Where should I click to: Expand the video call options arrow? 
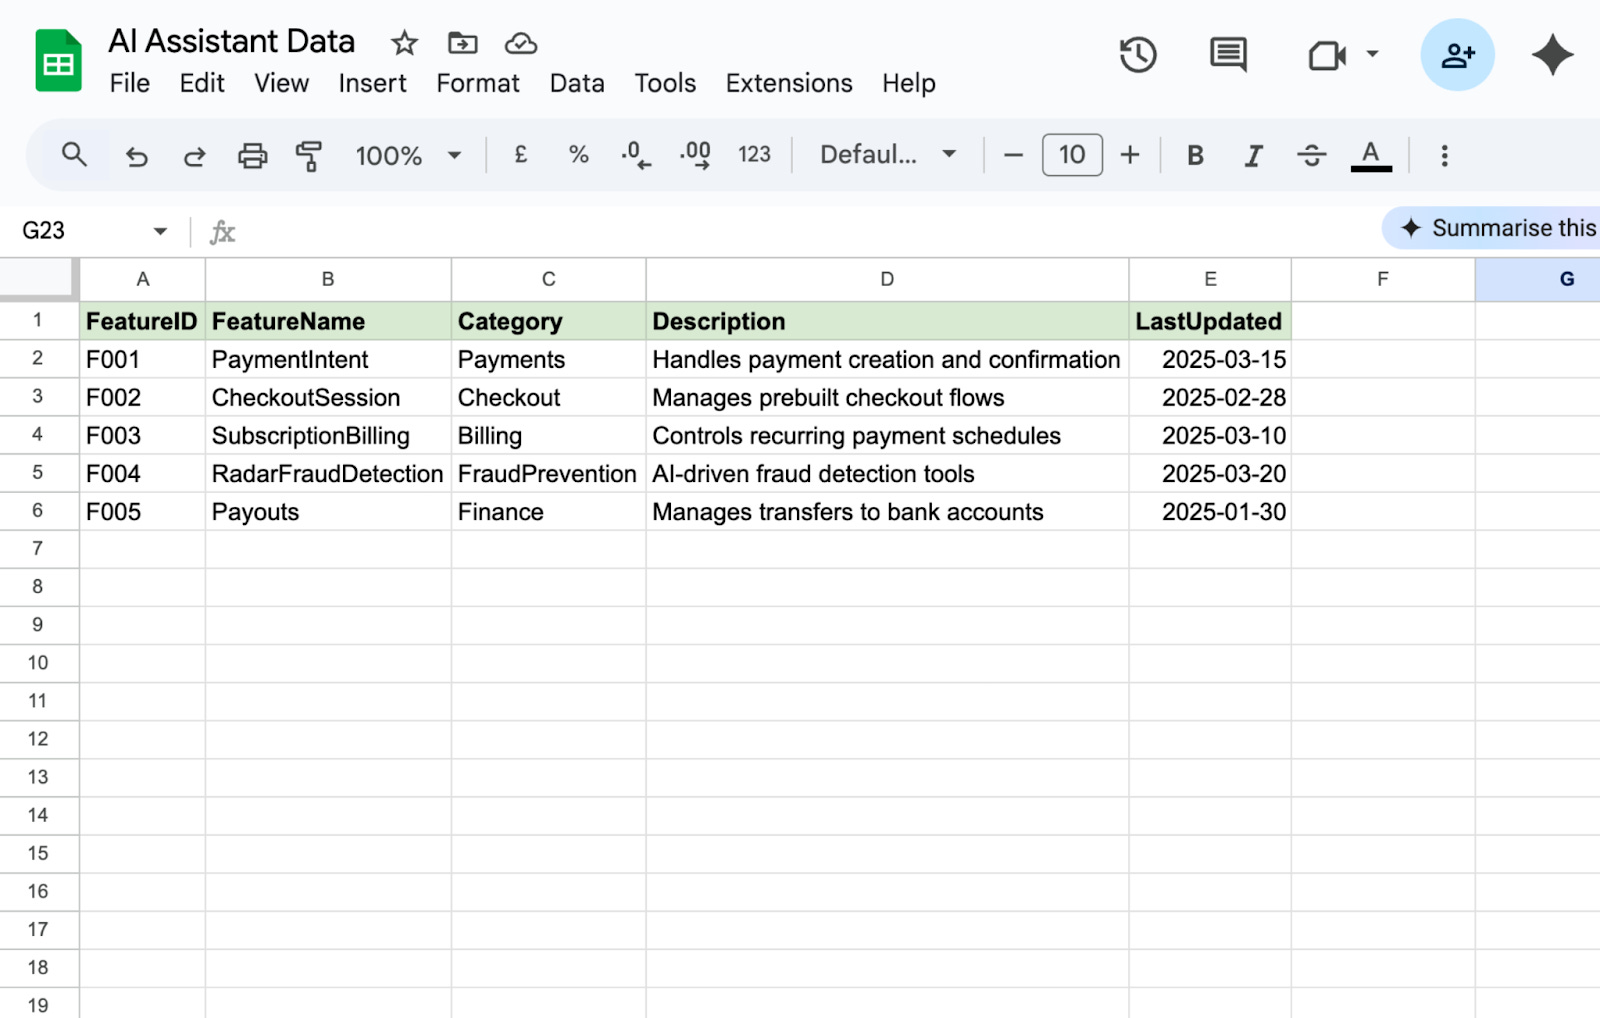tap(1373, 54)
